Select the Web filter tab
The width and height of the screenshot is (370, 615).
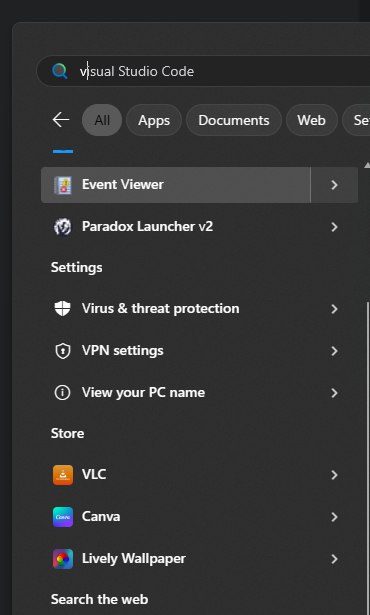tap(312, 120)
